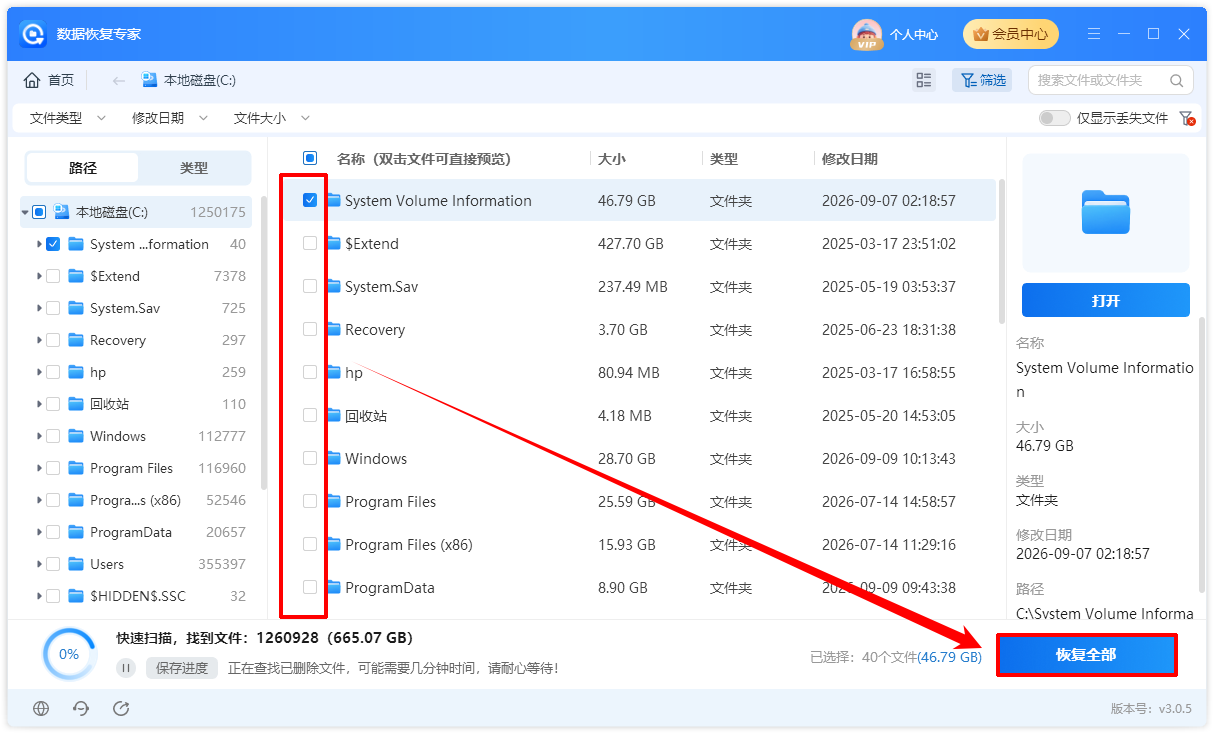
Task: Click the 保存进度 button
Action: click(182, 668)
